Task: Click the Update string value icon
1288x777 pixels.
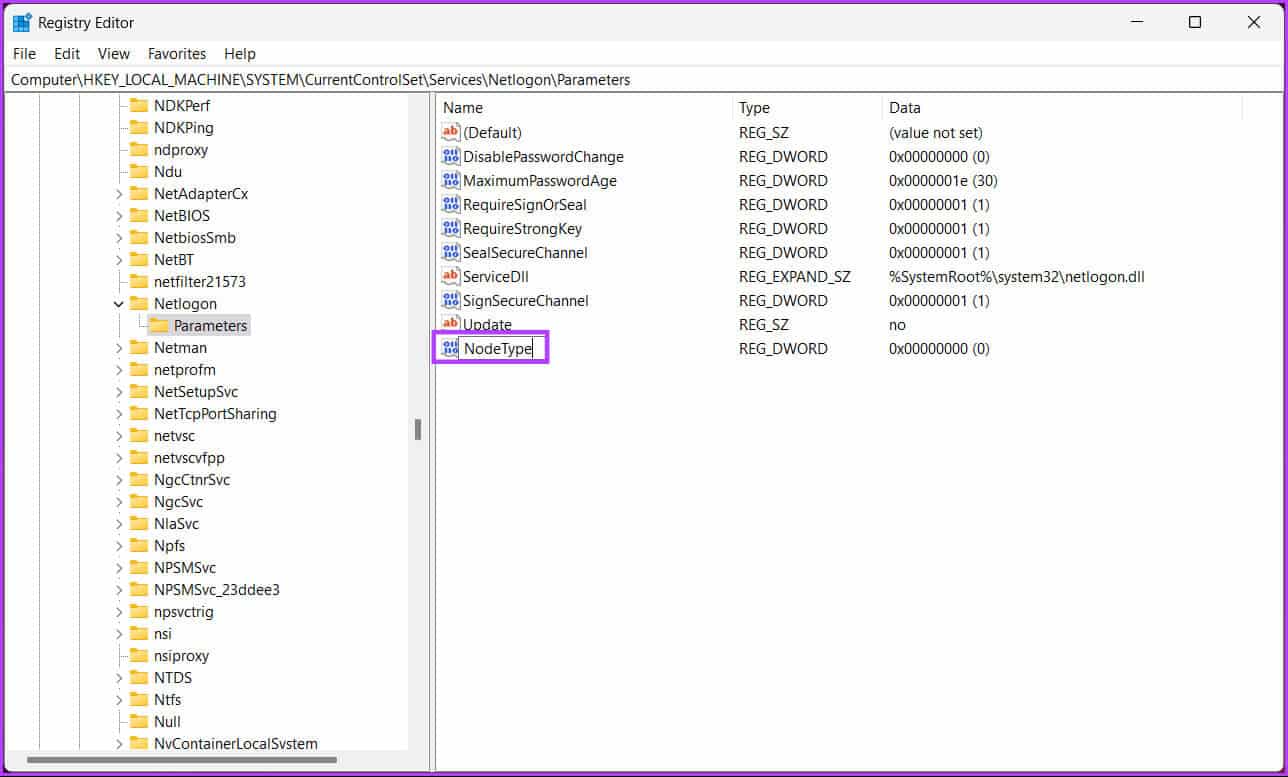Action: 450,324
